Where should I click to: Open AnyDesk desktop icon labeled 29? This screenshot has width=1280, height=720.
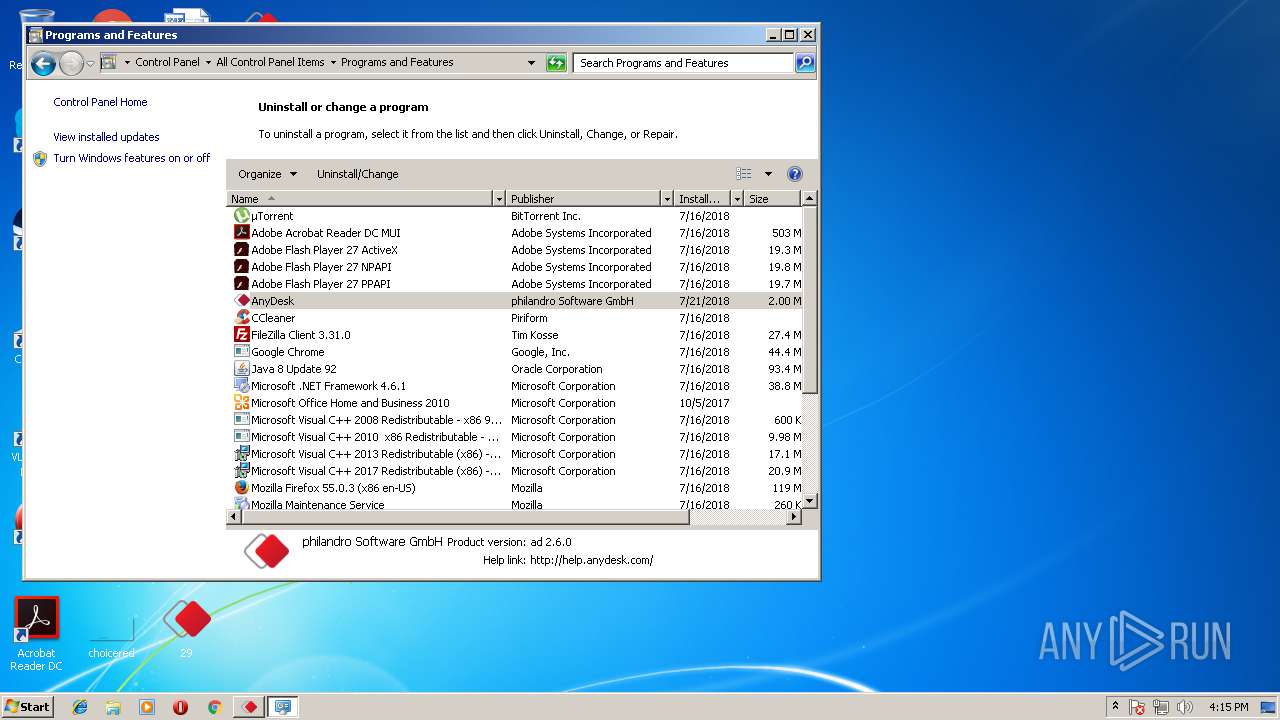coord(187,629)
